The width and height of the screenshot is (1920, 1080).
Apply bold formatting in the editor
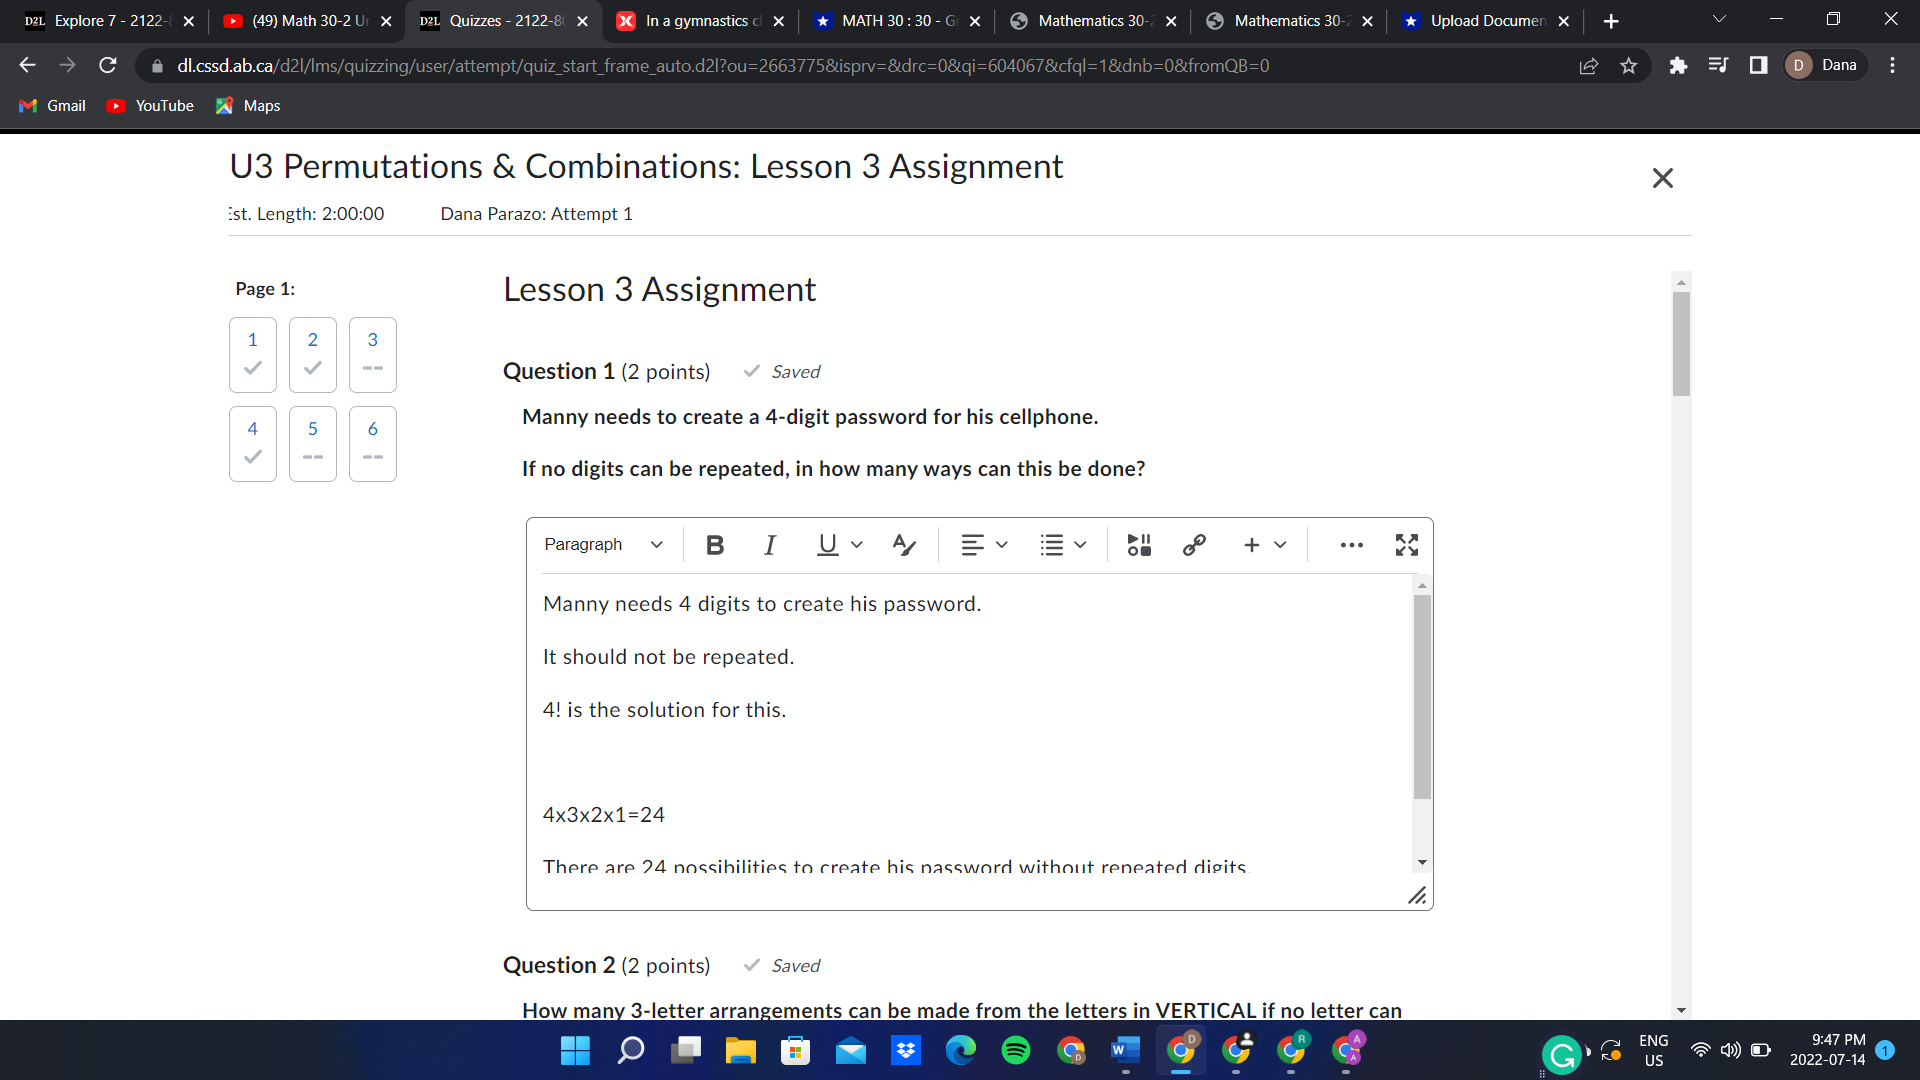714,545
